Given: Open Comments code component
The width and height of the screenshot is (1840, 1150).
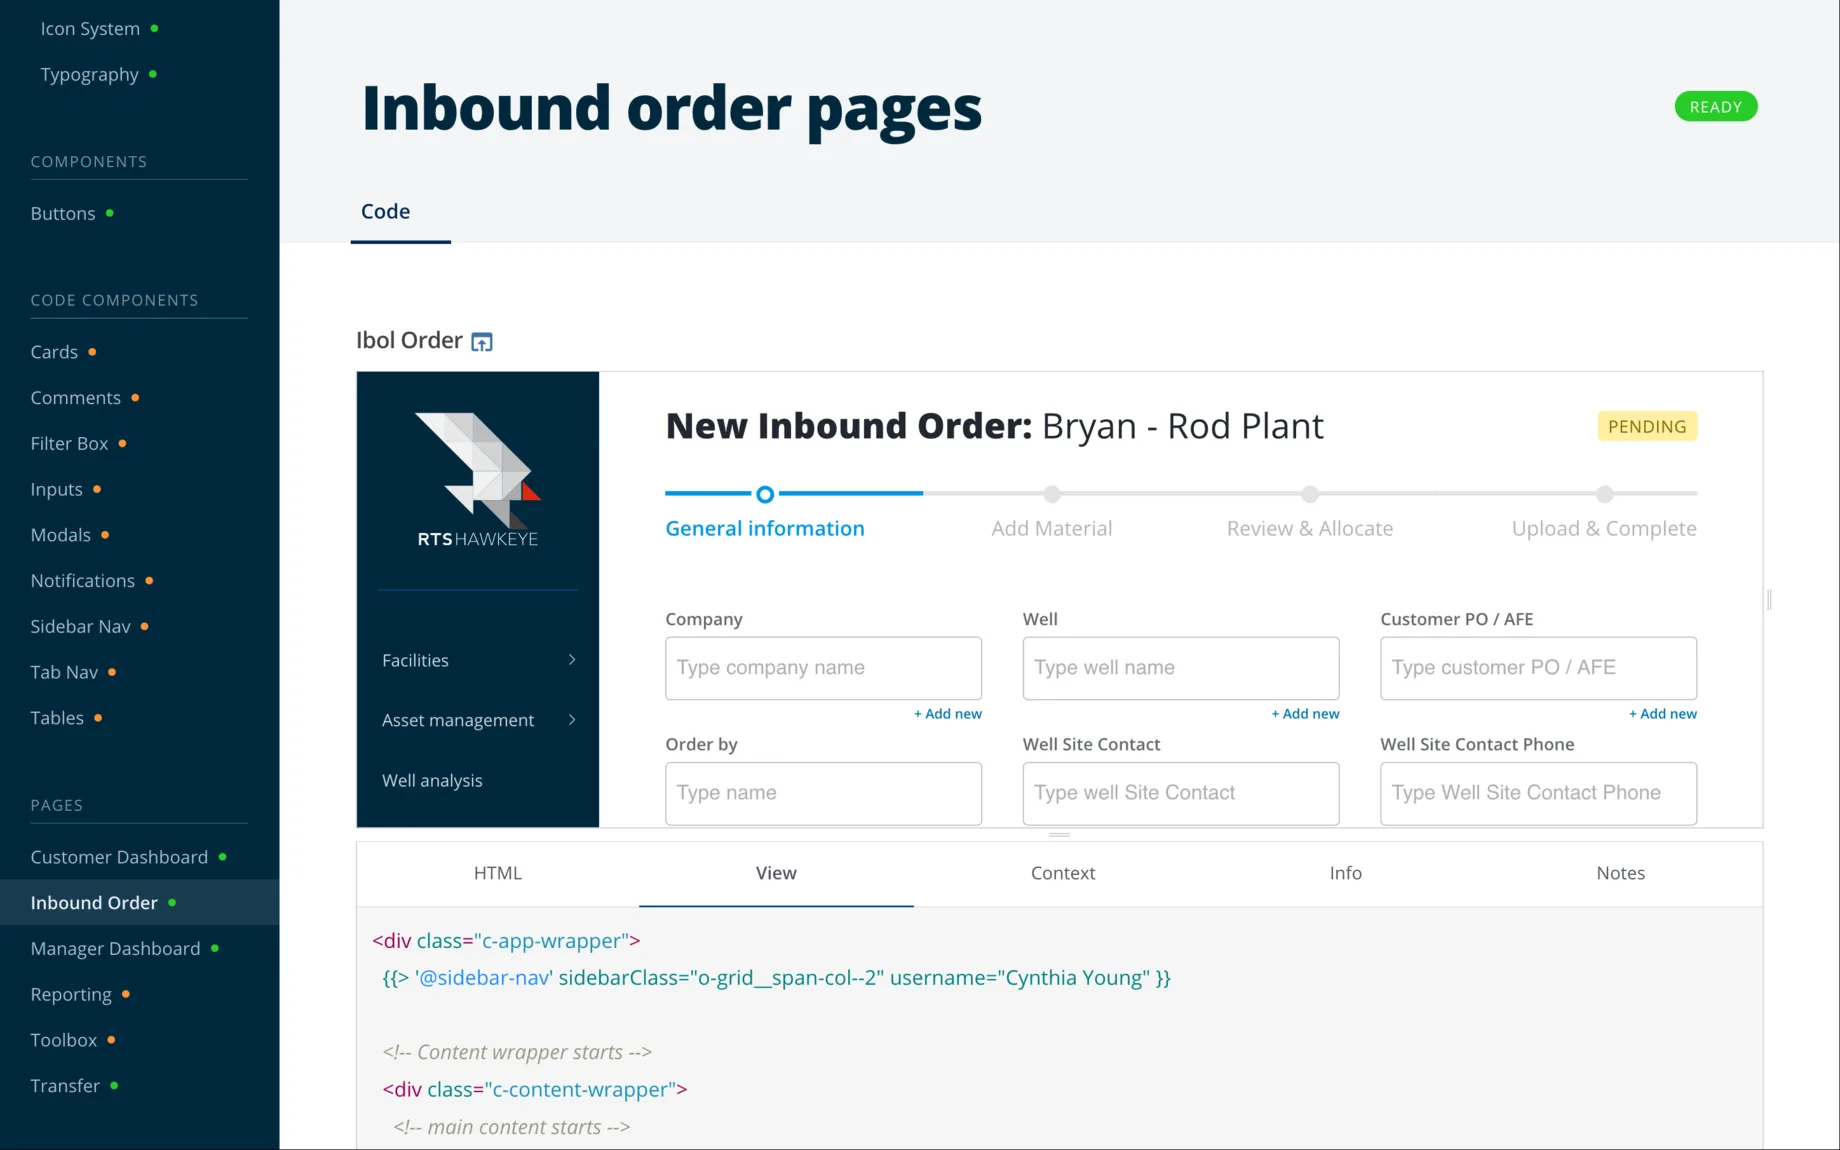Looking at the screenshot, I should 76,398.
